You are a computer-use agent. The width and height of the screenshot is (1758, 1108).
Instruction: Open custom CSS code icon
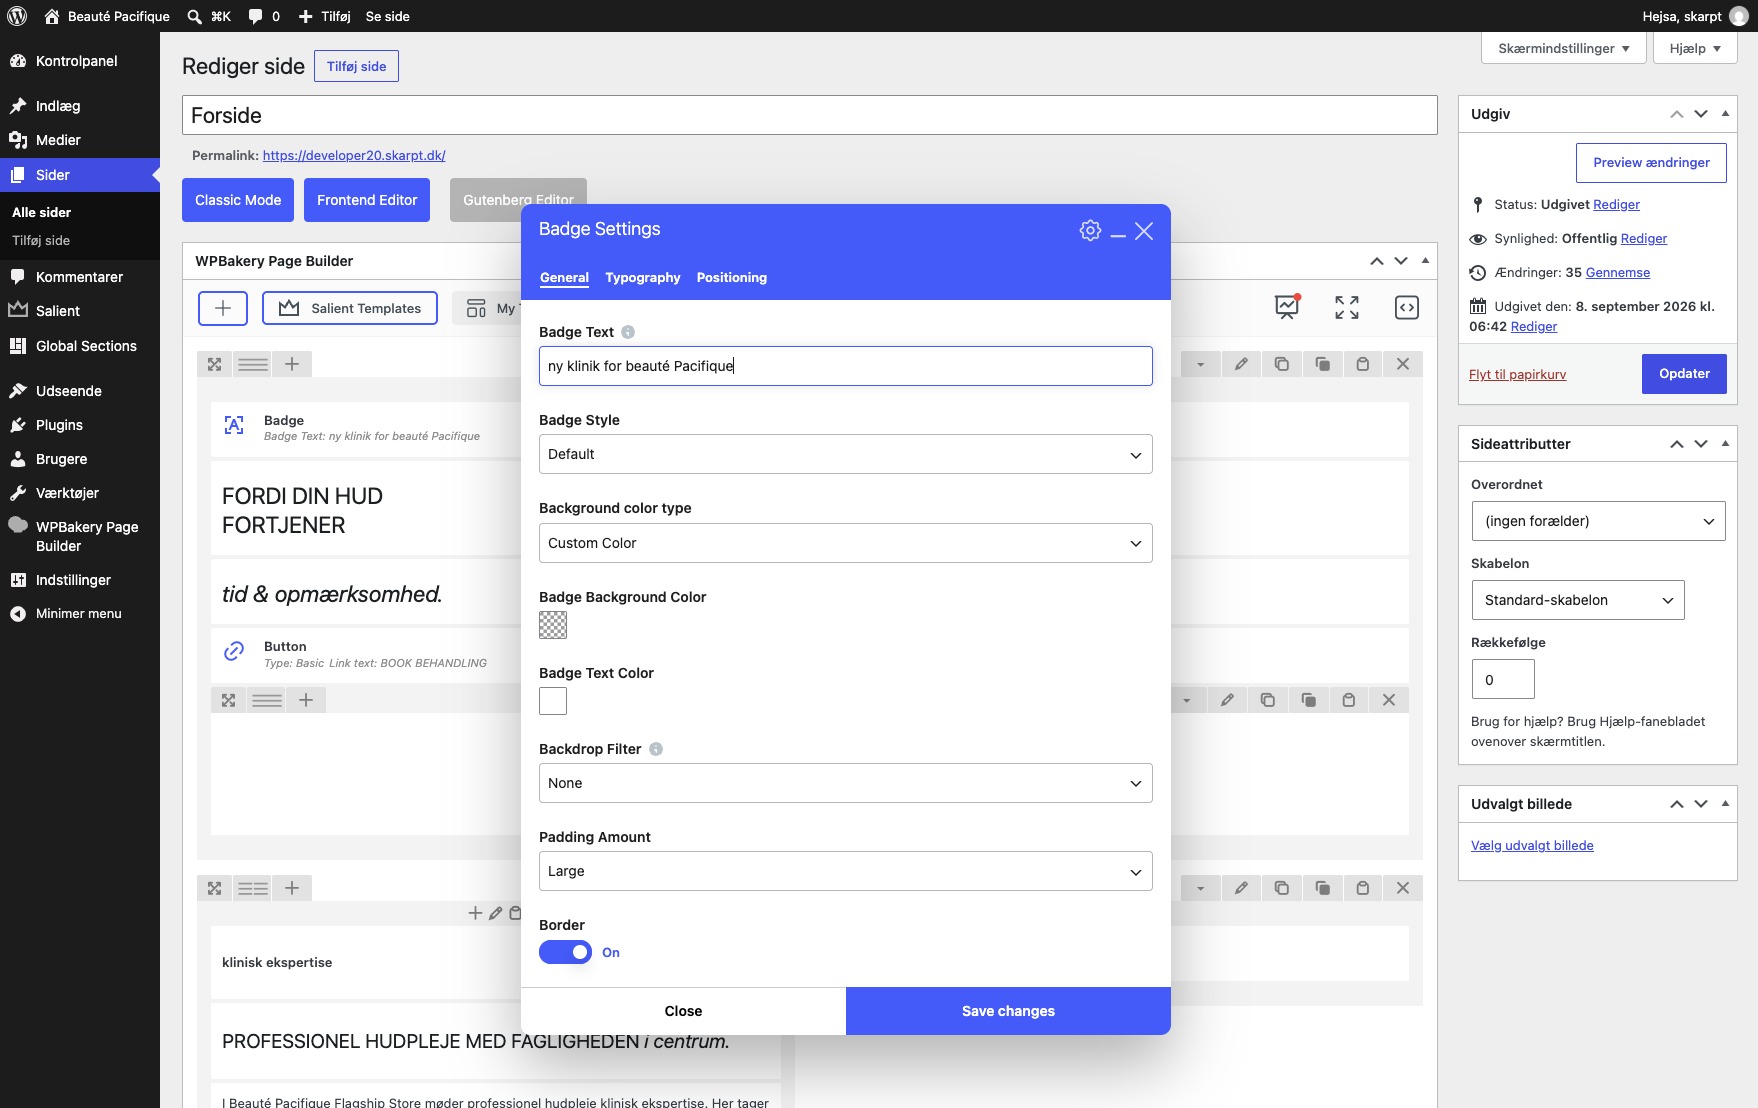click(x=1407, y=307)
